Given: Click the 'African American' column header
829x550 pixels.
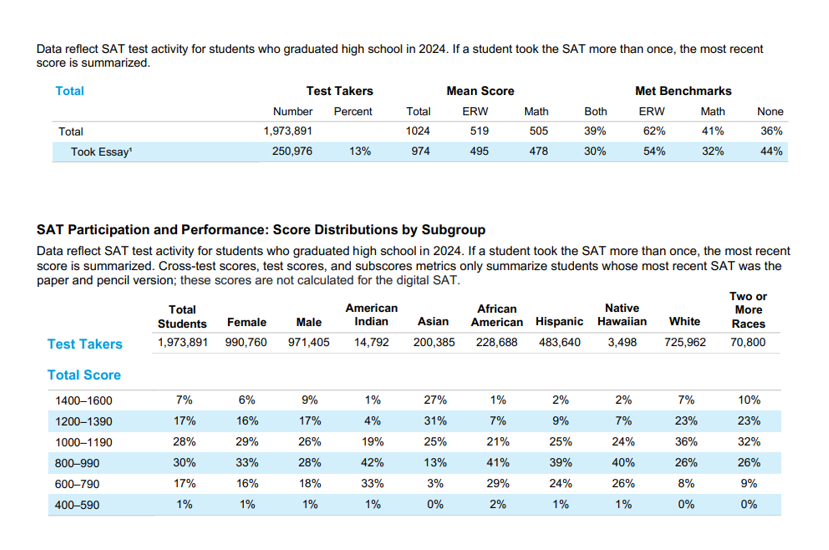Looking at the screenshot, I should tap(497, 316).
